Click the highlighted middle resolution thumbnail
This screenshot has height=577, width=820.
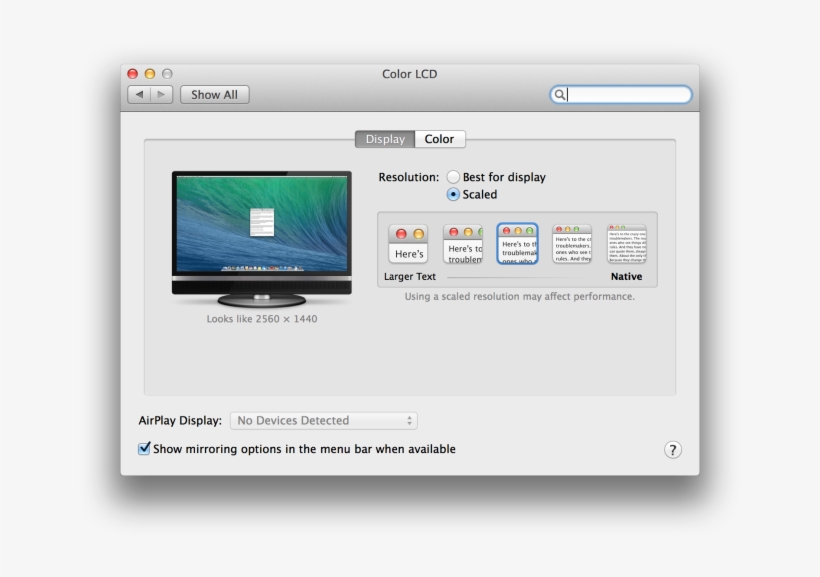(x=518, y=243)
